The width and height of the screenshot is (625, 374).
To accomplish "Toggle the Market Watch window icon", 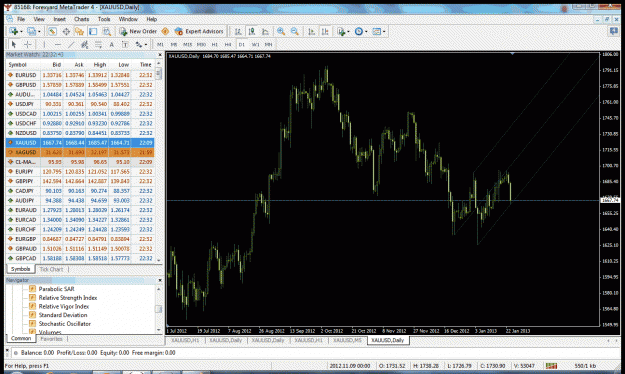I will [52, 31].
